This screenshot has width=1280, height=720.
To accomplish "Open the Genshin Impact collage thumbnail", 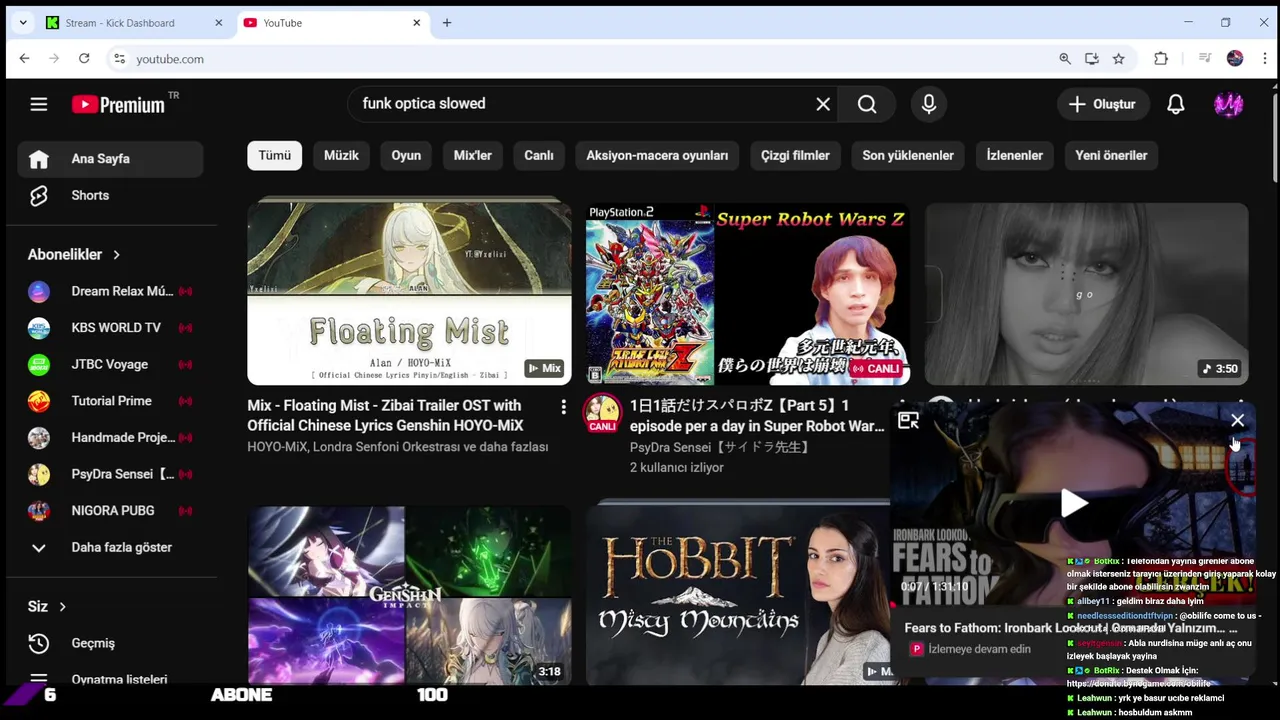I will 409,595.
